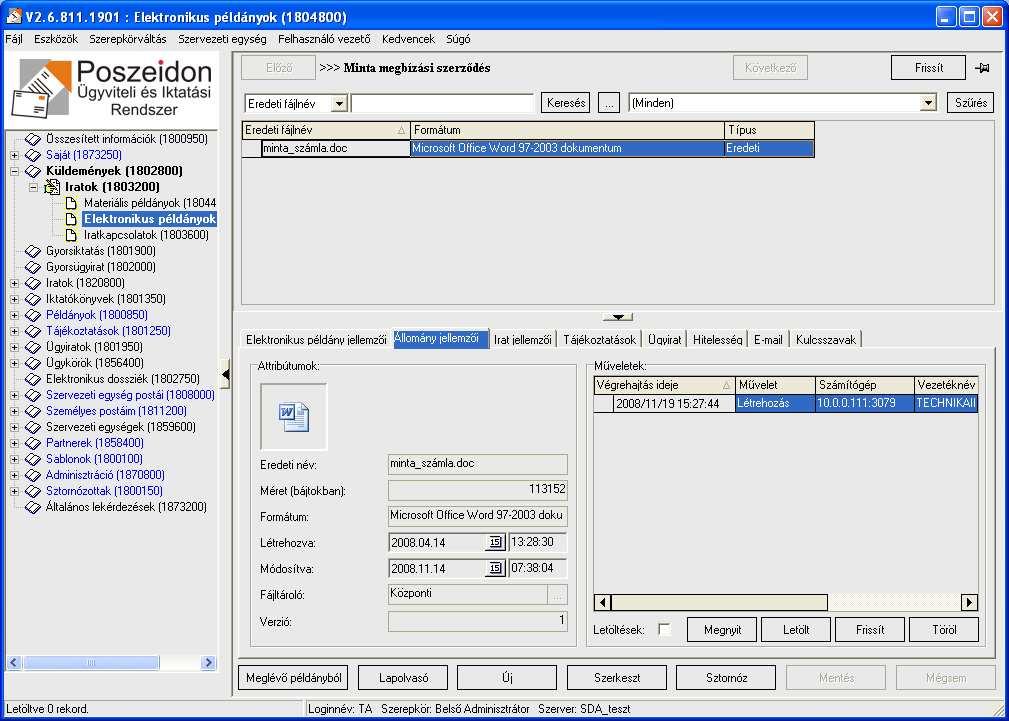Click the Keresés search button

click(566, 103)
